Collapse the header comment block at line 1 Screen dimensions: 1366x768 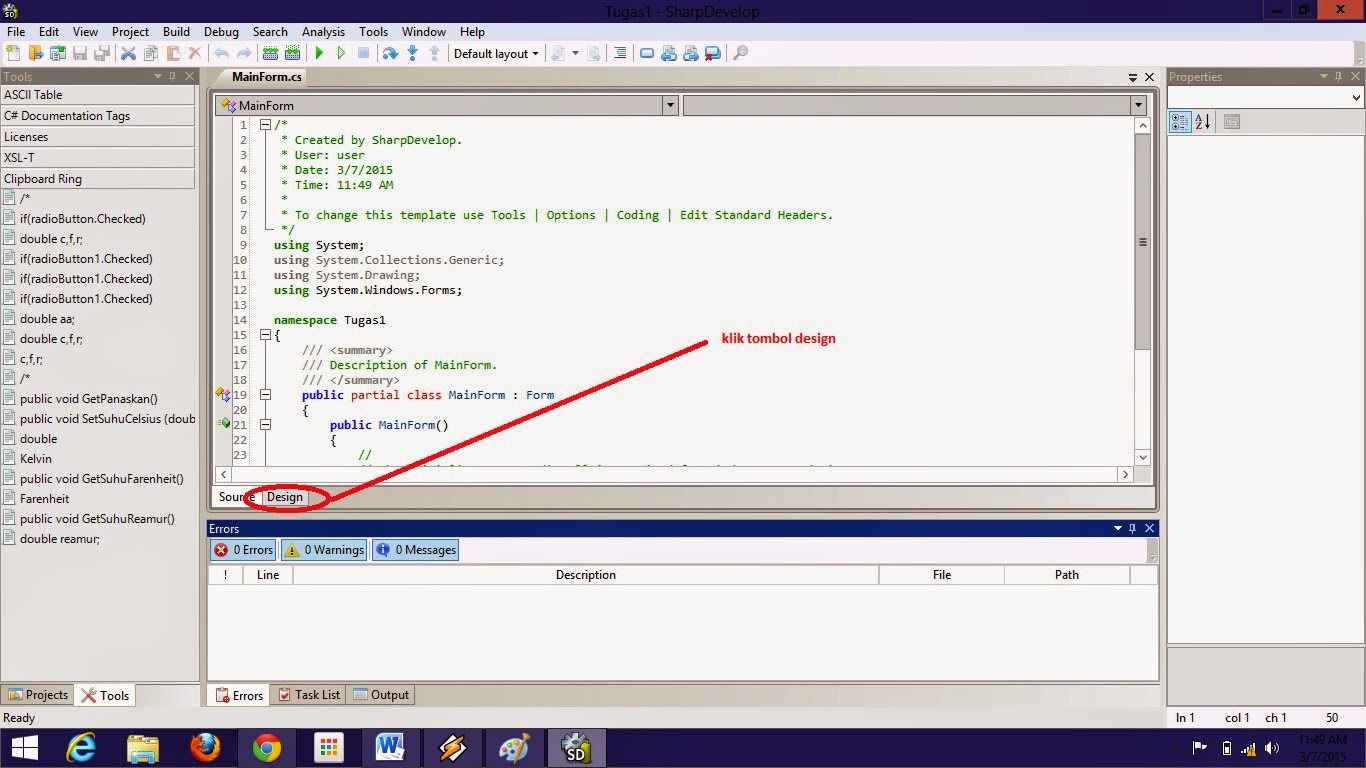point(265,125)
